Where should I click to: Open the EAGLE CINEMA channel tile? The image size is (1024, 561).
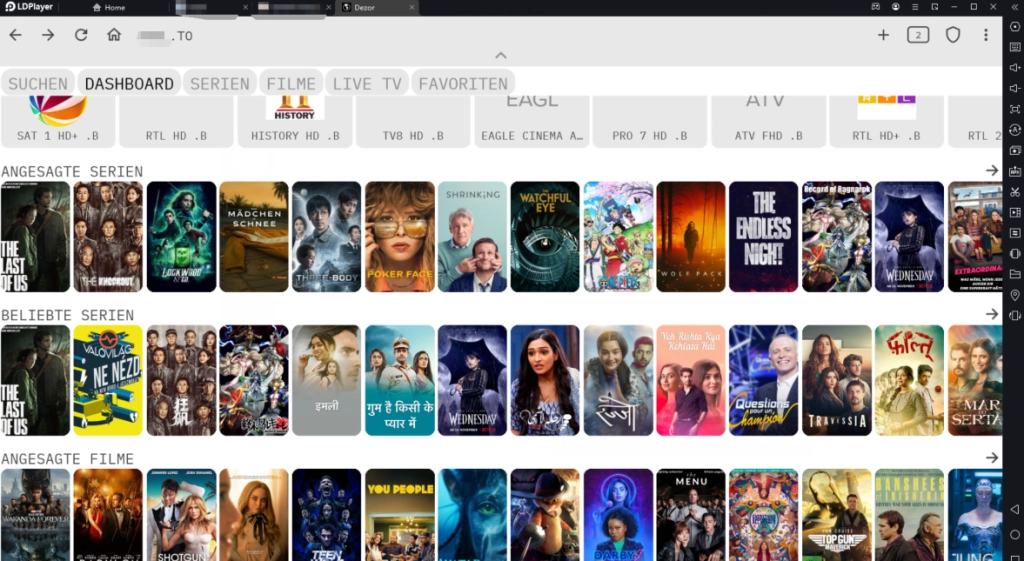click(532, 121)
